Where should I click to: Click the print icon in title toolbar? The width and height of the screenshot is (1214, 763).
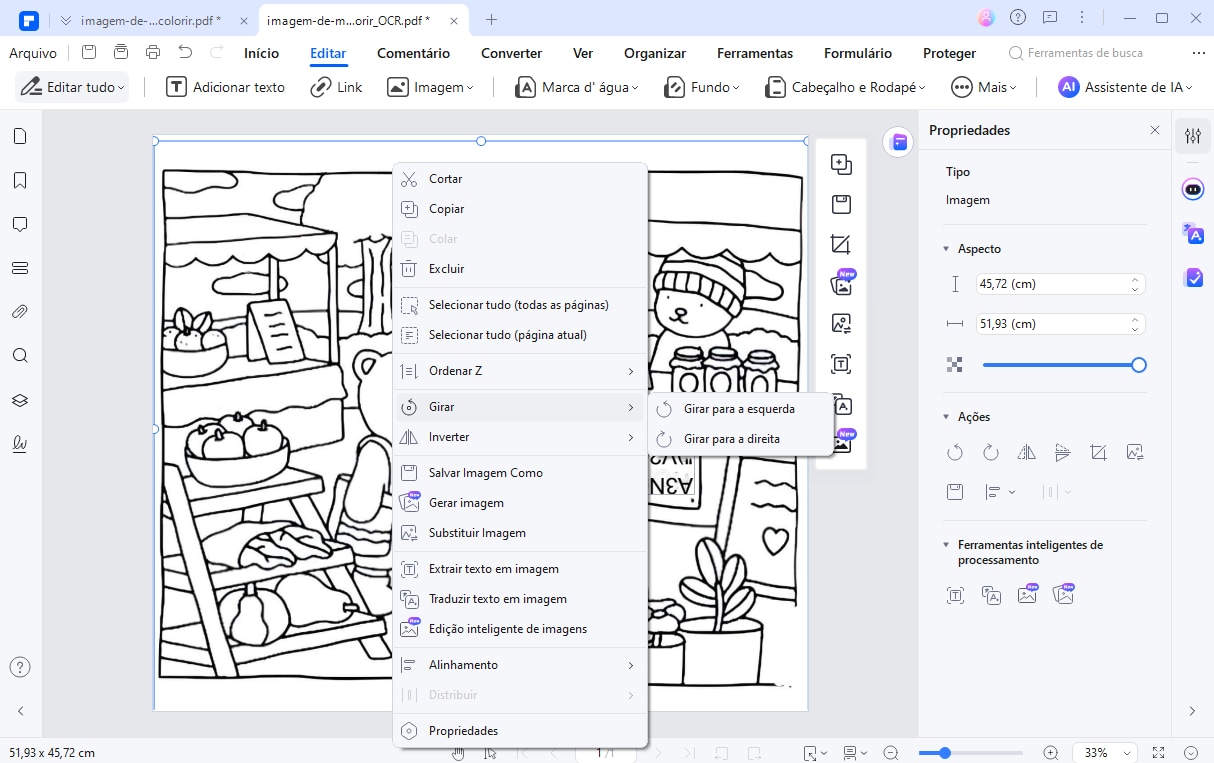[x=153, y=53]
